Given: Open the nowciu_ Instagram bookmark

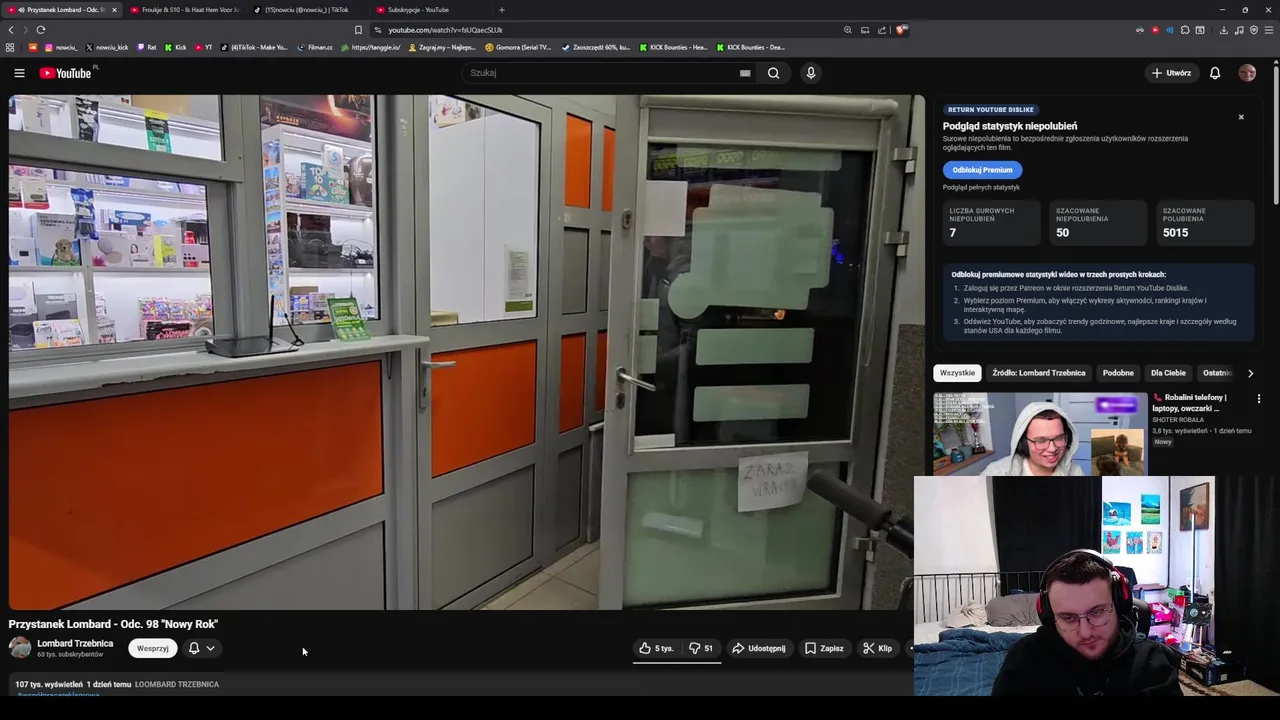Looking at the screenshot, I should click(60, 47).
